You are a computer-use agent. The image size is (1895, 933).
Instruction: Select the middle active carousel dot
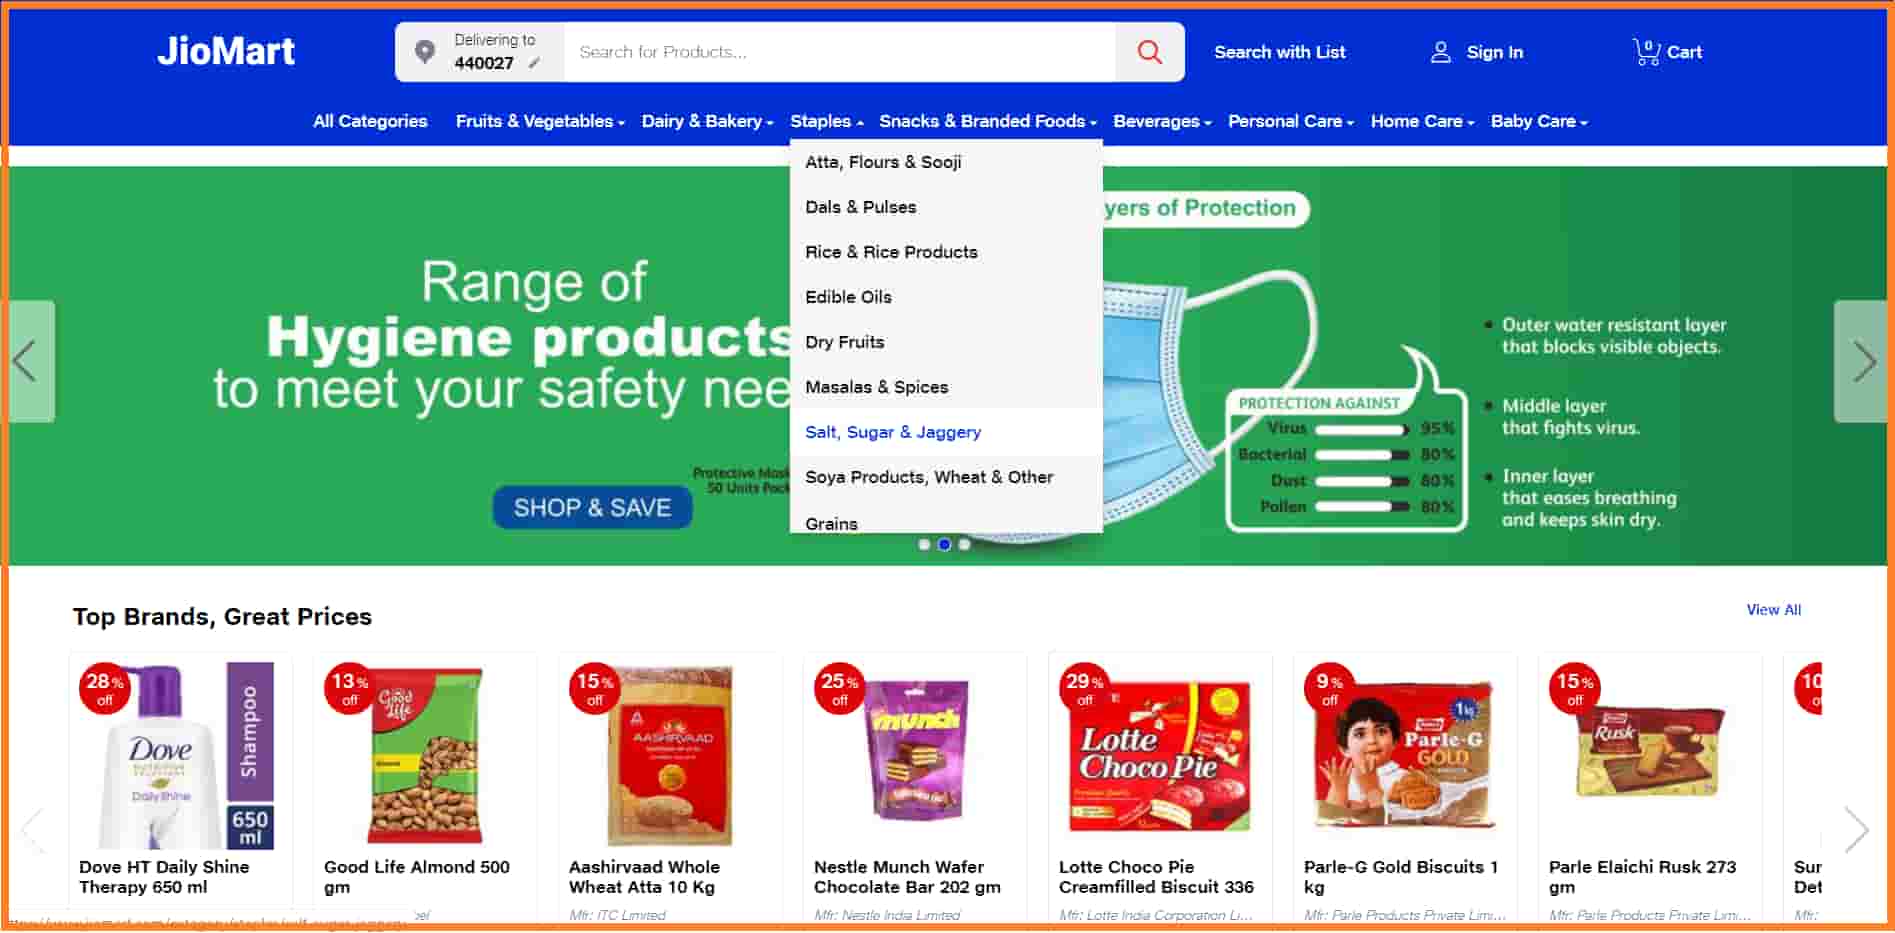pos(944,545)
